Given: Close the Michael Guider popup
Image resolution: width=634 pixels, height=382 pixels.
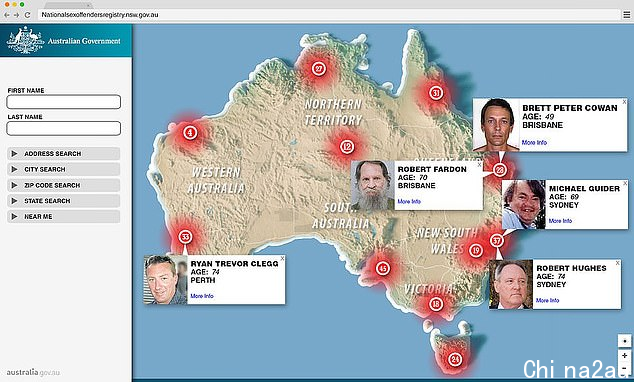Looking at the screenshot, I should coord(625,184).
